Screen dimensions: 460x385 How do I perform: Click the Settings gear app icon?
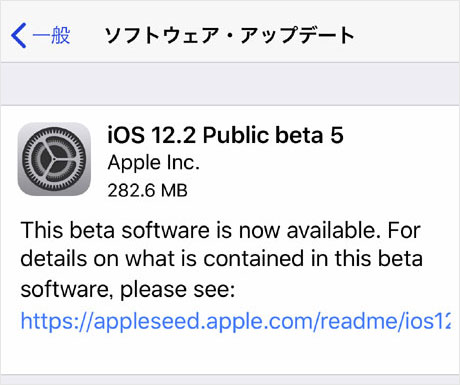coord(54,159)
